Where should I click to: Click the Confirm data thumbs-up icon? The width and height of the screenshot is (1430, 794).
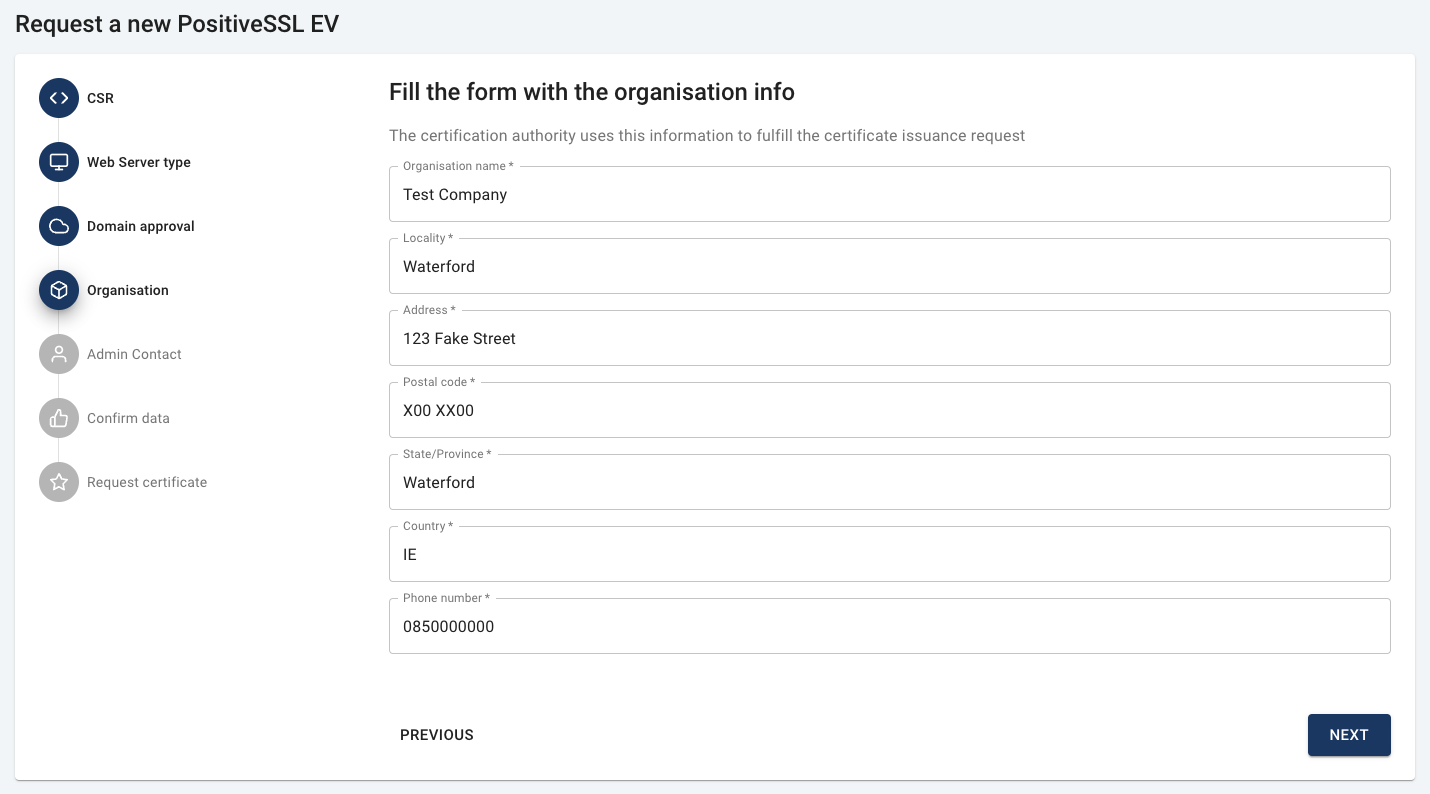tap(59, 418)
